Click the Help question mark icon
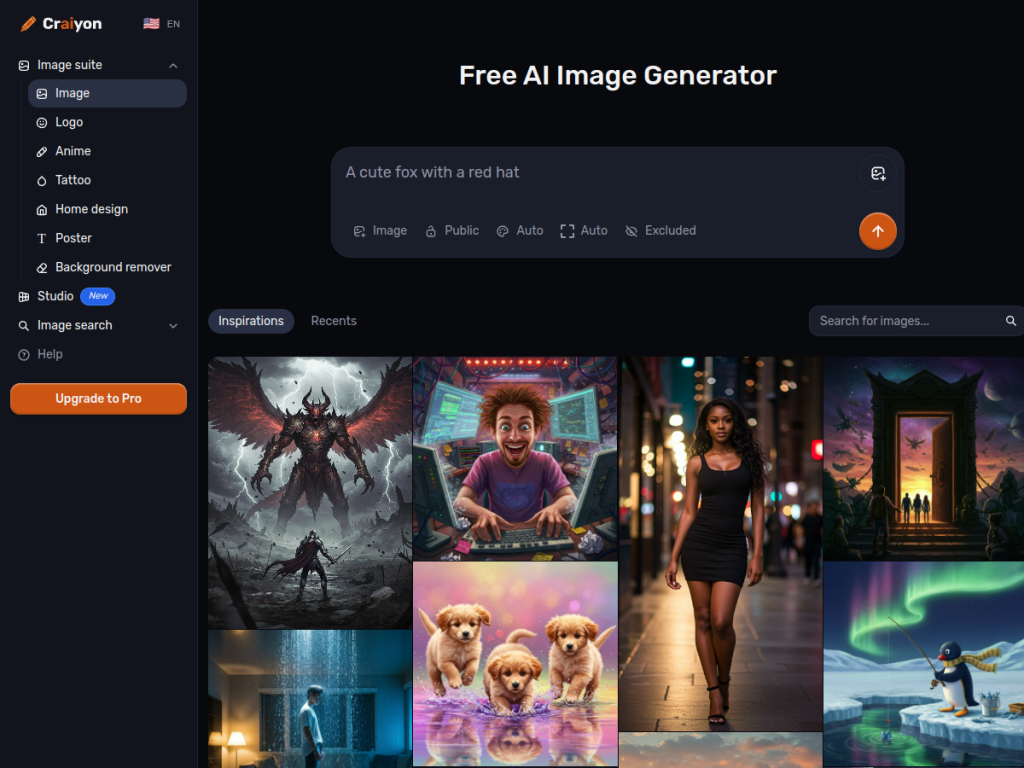The height and width of the screenshot is (768, 1024). pyautogui.click(x=24, y=355)
